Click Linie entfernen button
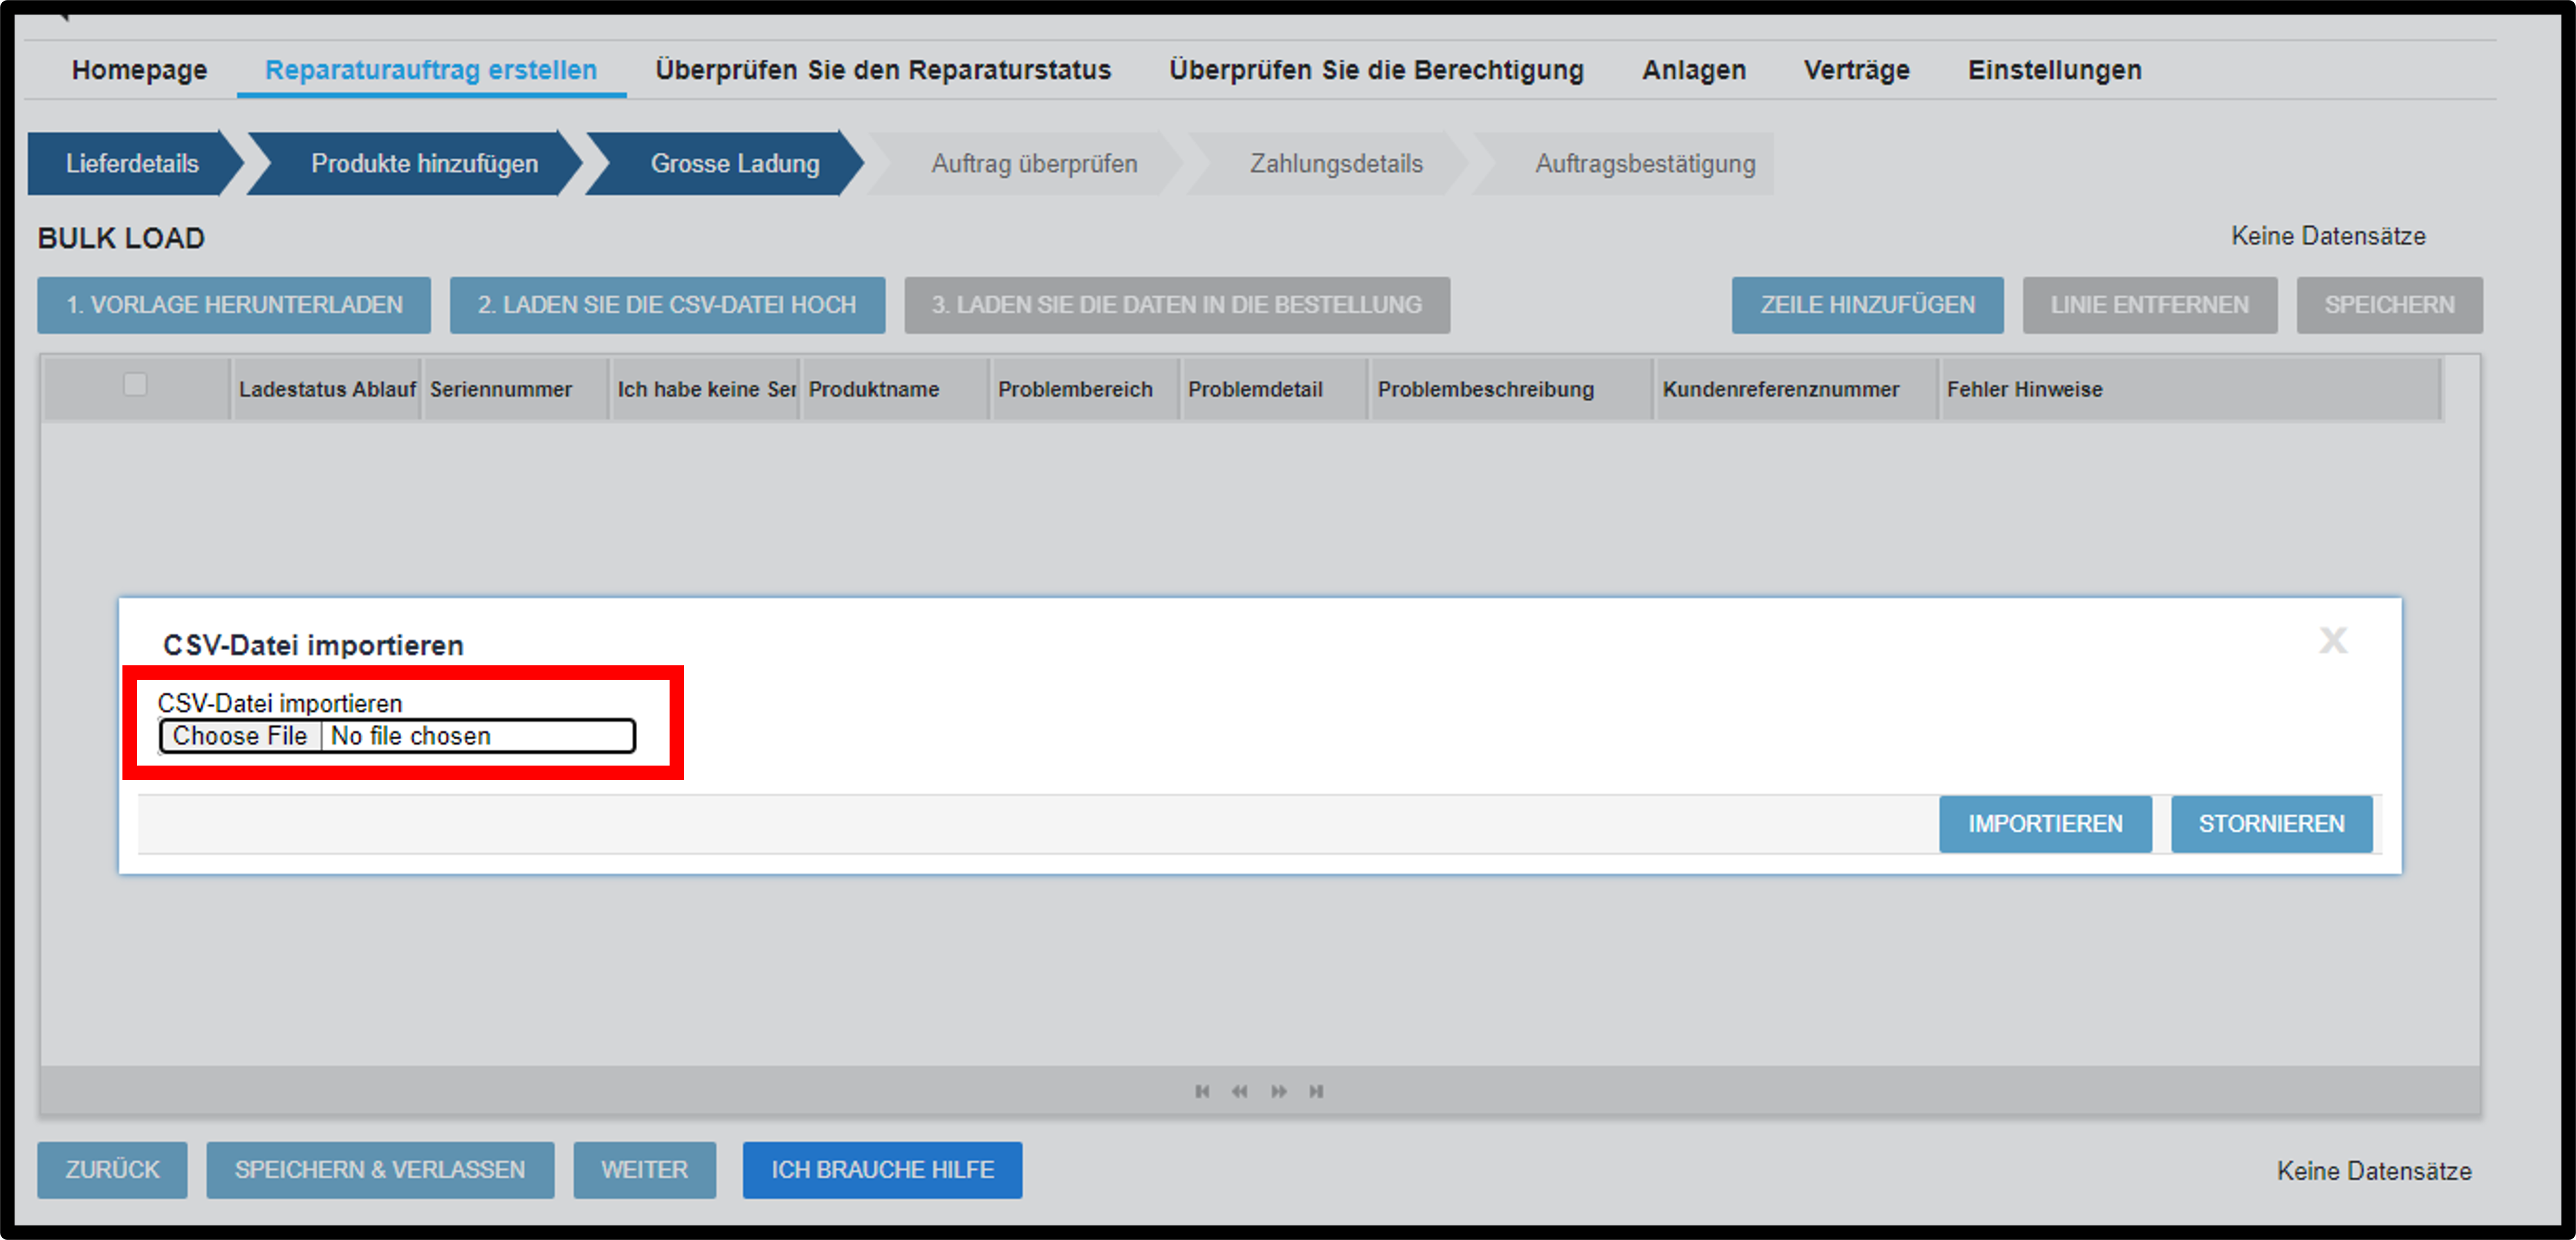 (2150, 305)
